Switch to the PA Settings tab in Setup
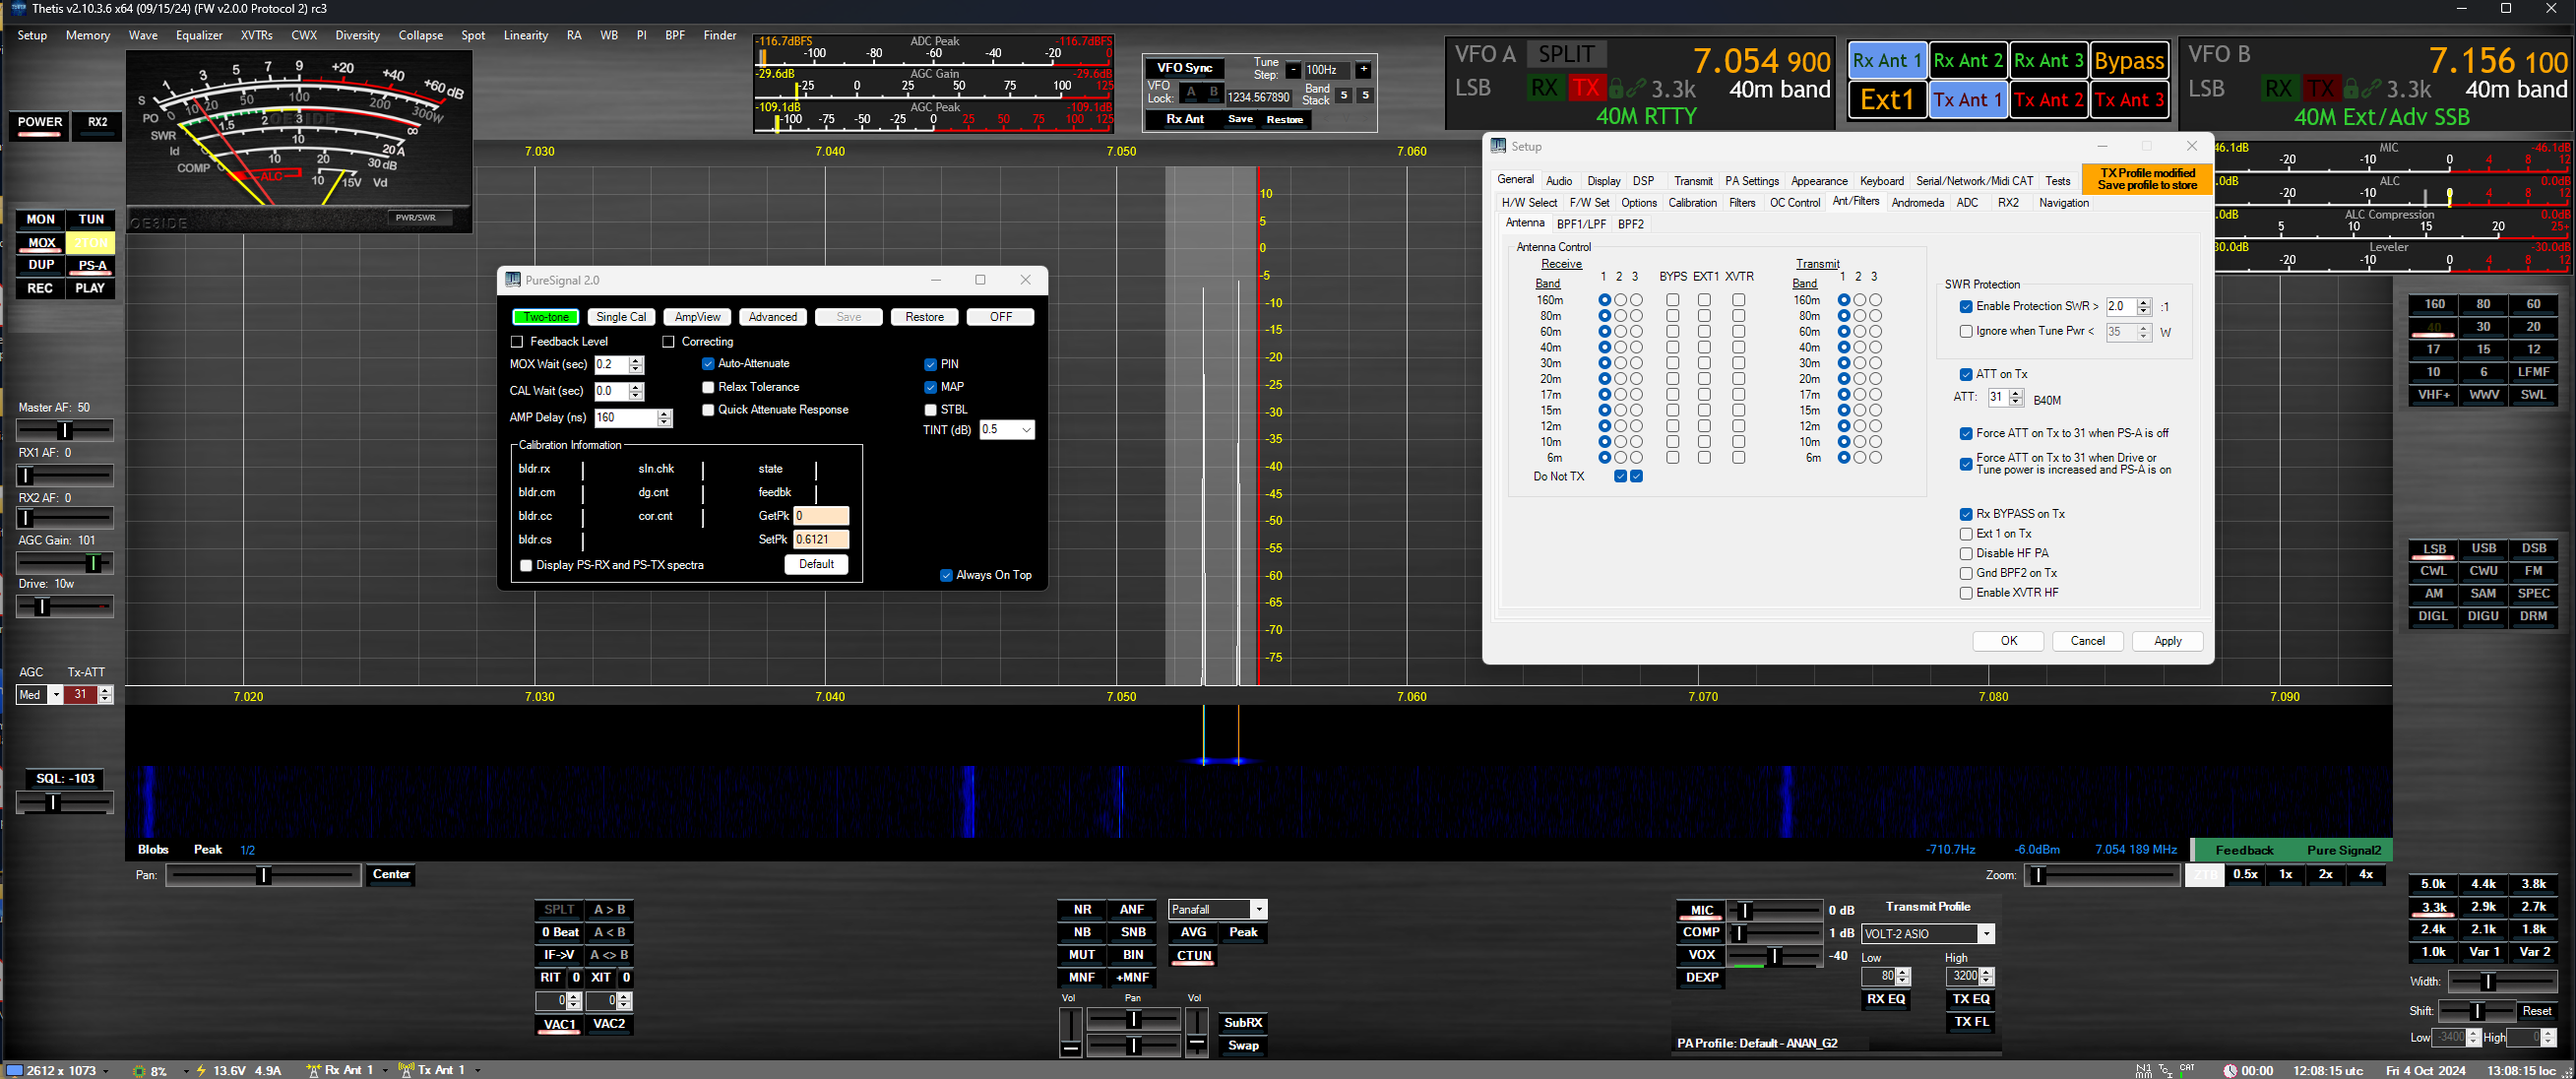The image size is (2576, 1079). [1752, 181]
